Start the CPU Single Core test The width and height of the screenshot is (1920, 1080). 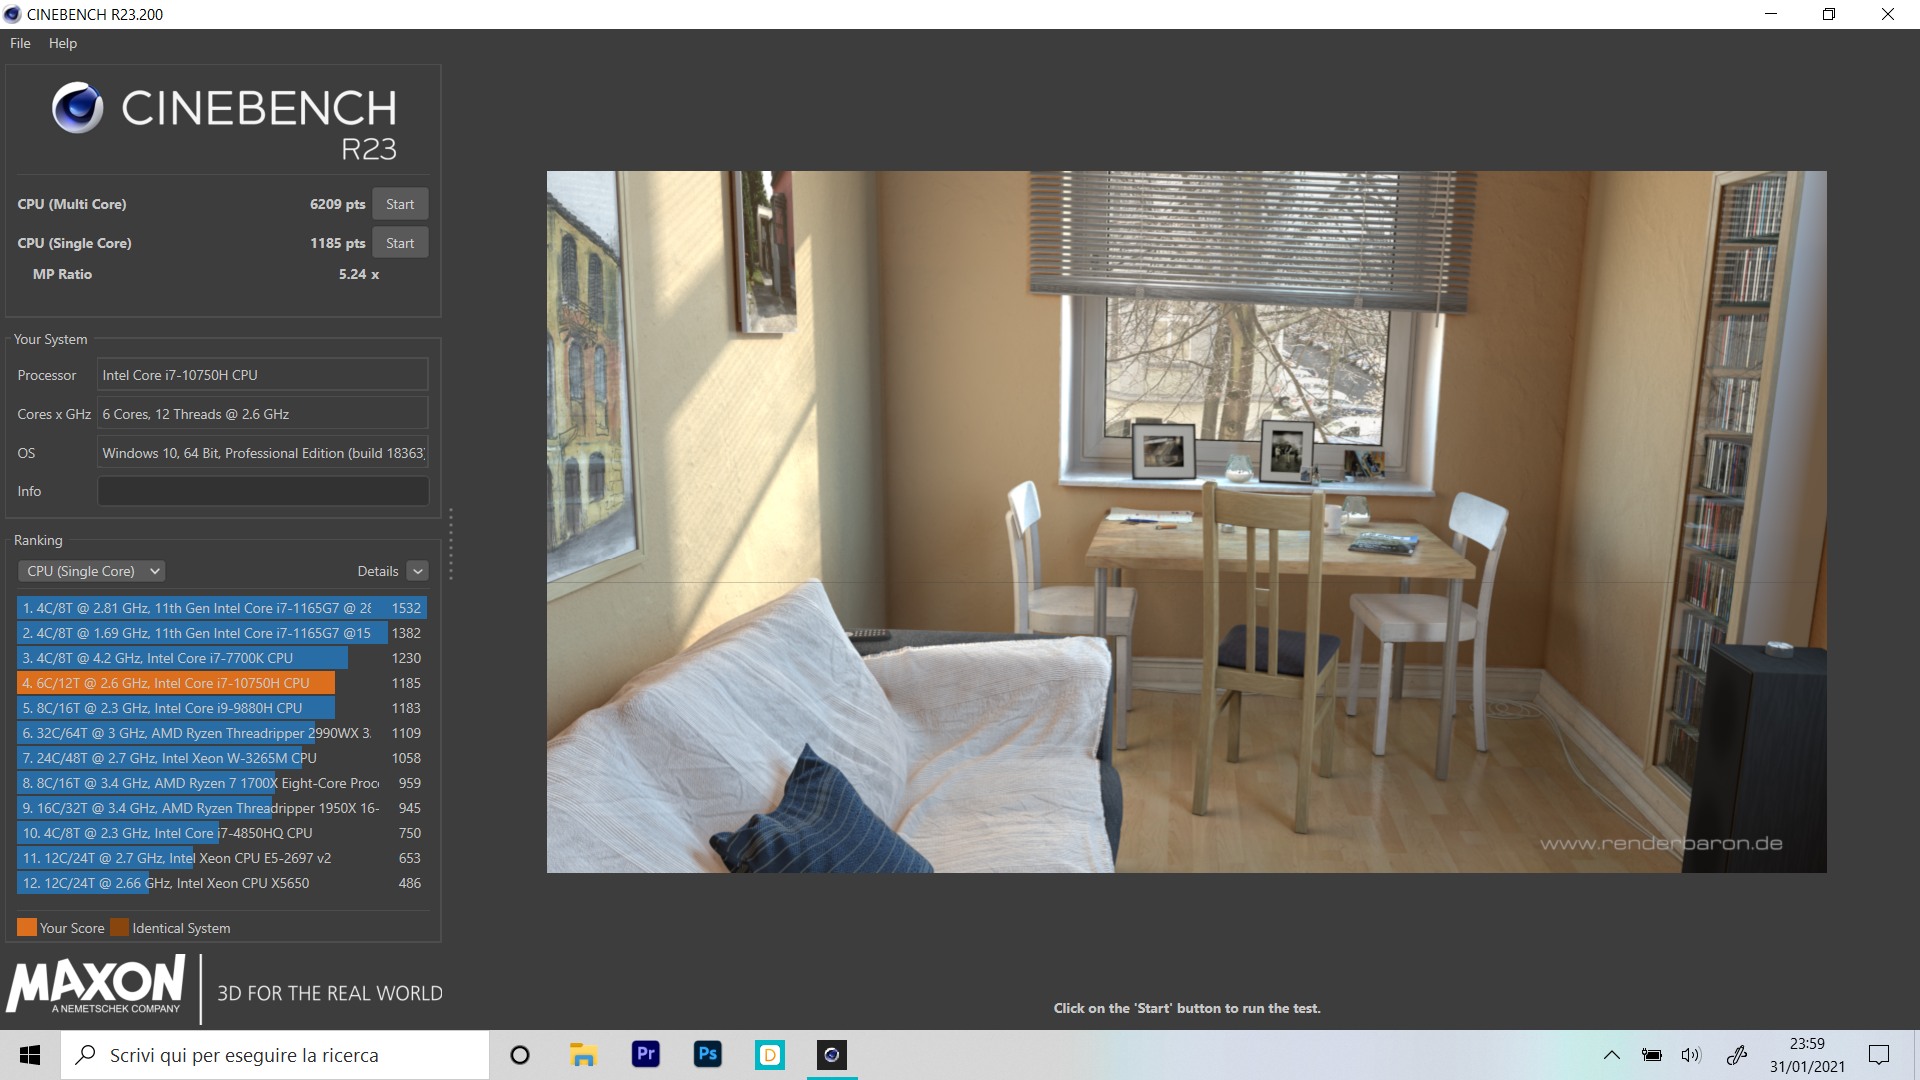pyautogui.click(x=400, y=243)
